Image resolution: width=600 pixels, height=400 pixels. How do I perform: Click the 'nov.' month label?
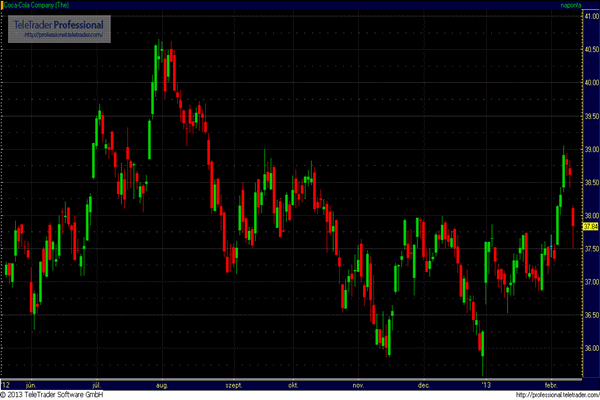point(359,383)
